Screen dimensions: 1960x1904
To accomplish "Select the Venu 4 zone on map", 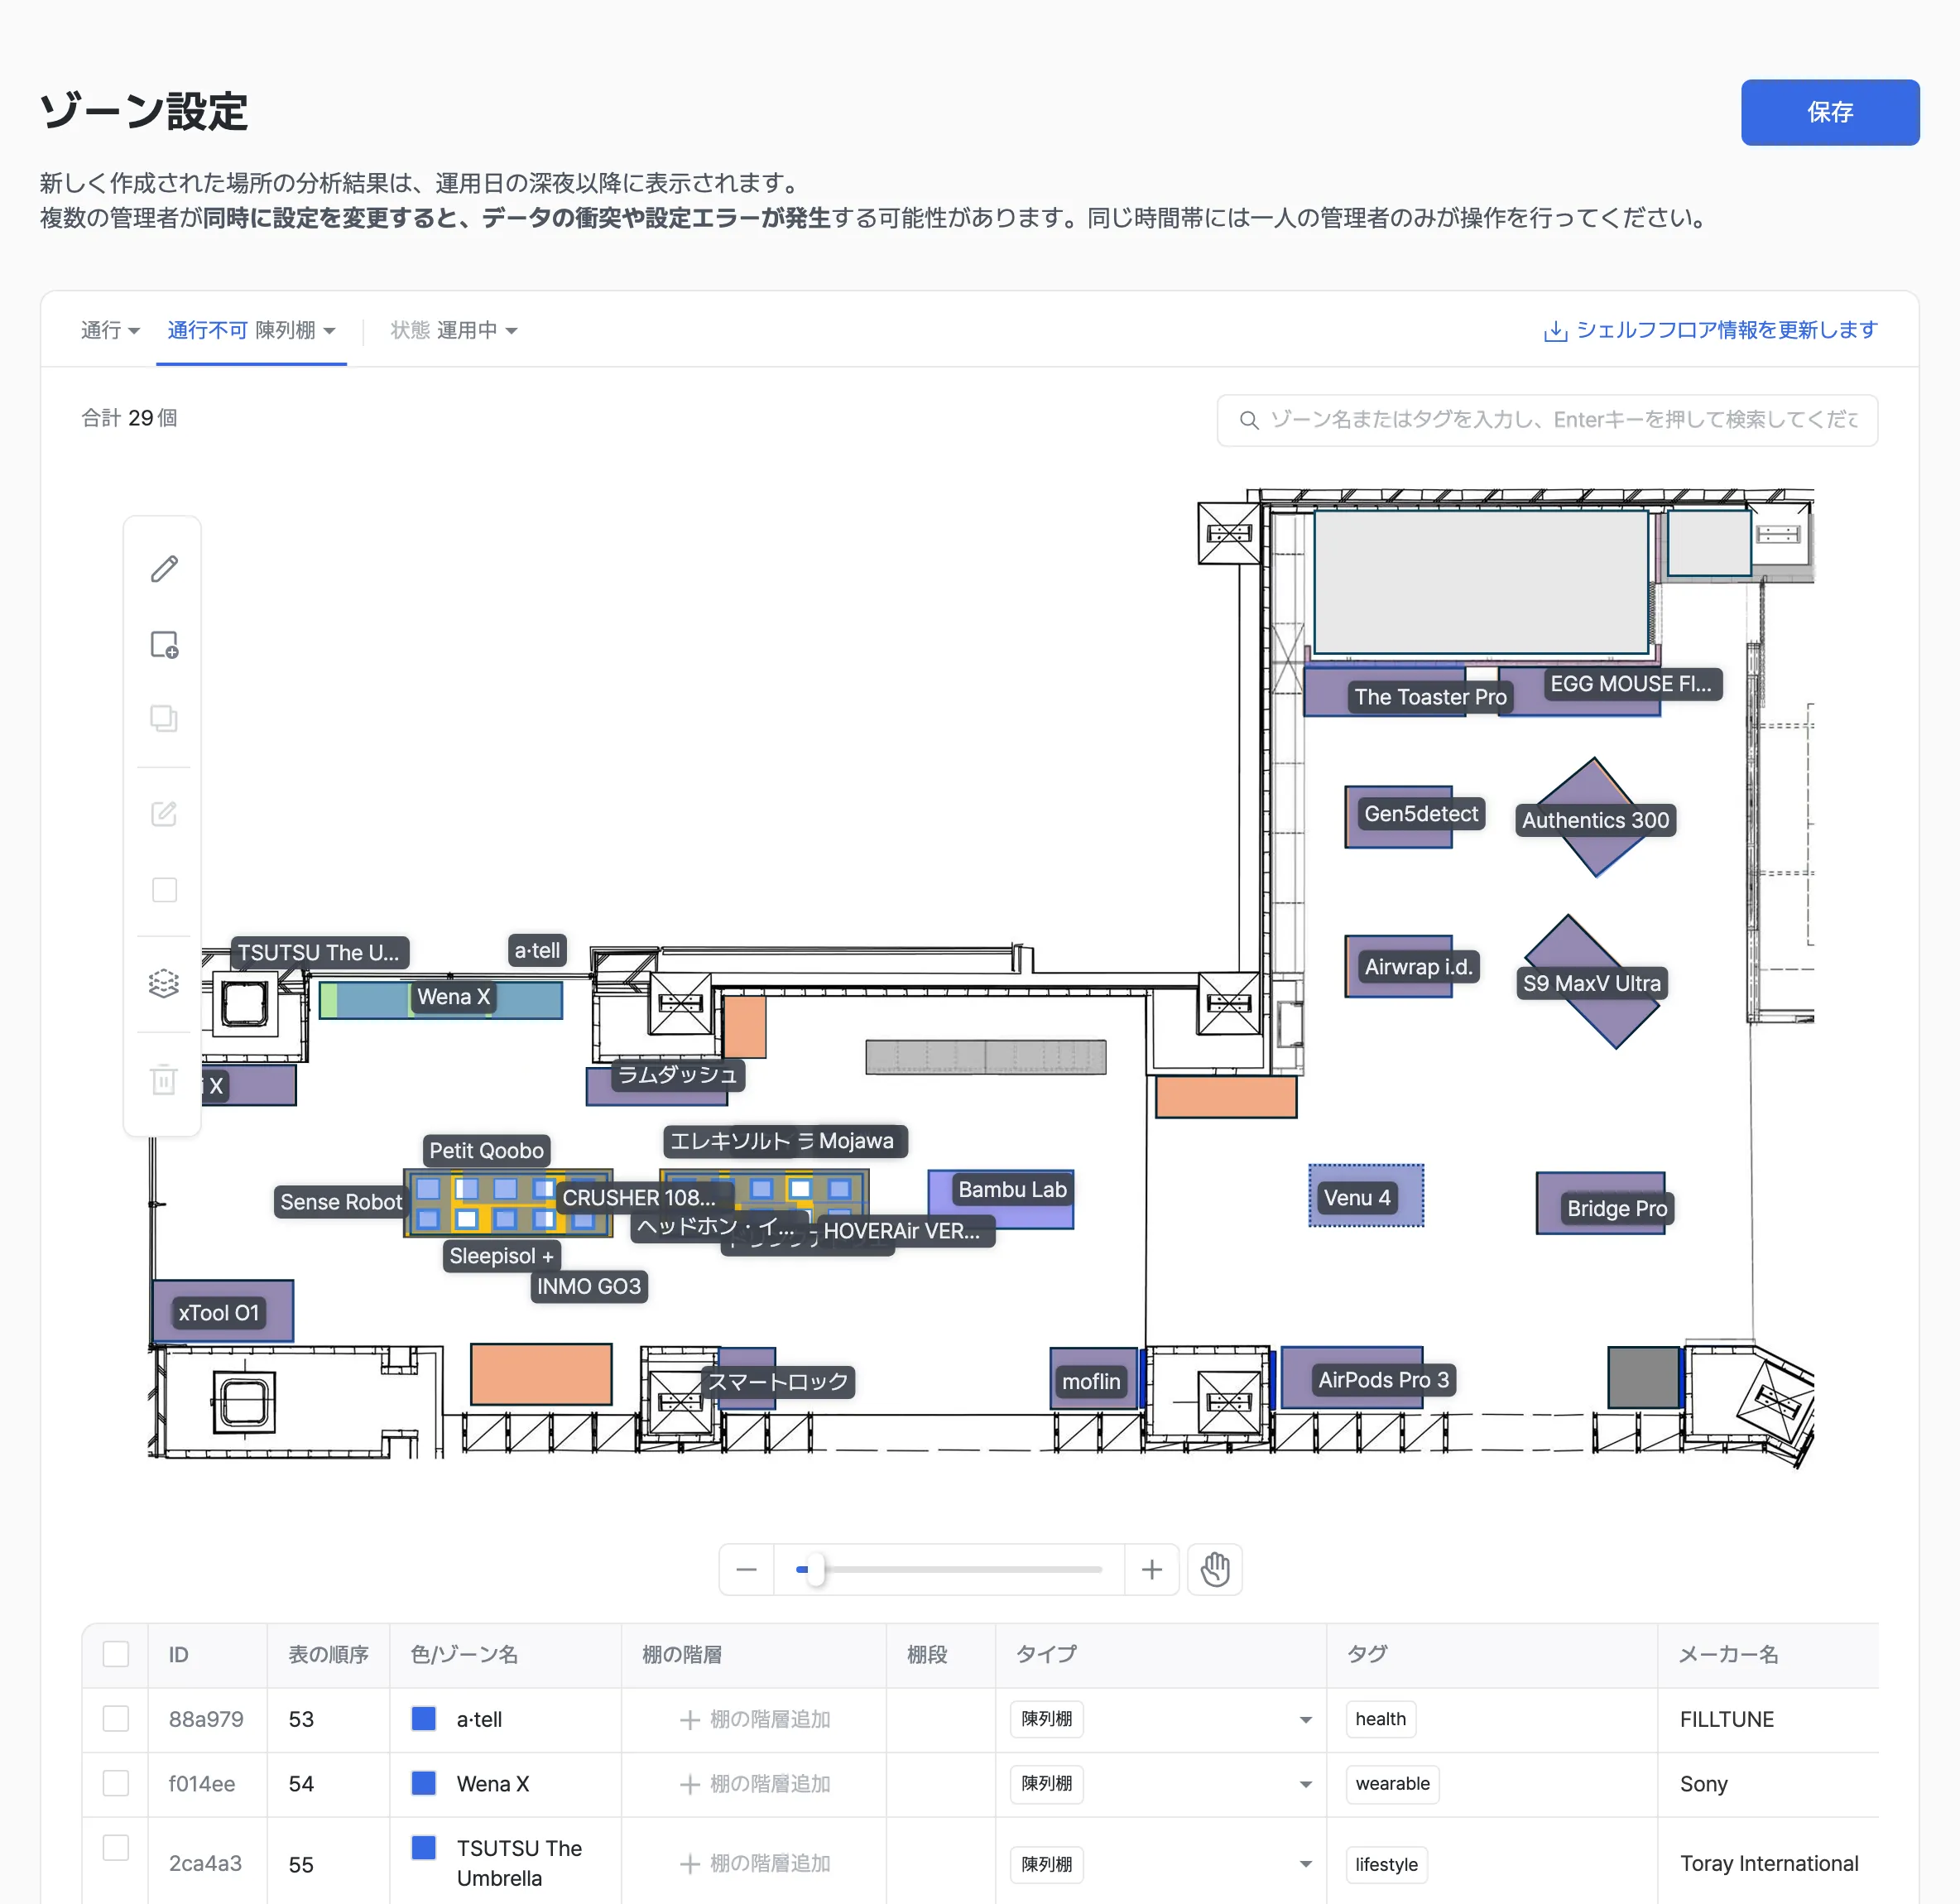I will pyautogui.click(x=1366, y=1195).
